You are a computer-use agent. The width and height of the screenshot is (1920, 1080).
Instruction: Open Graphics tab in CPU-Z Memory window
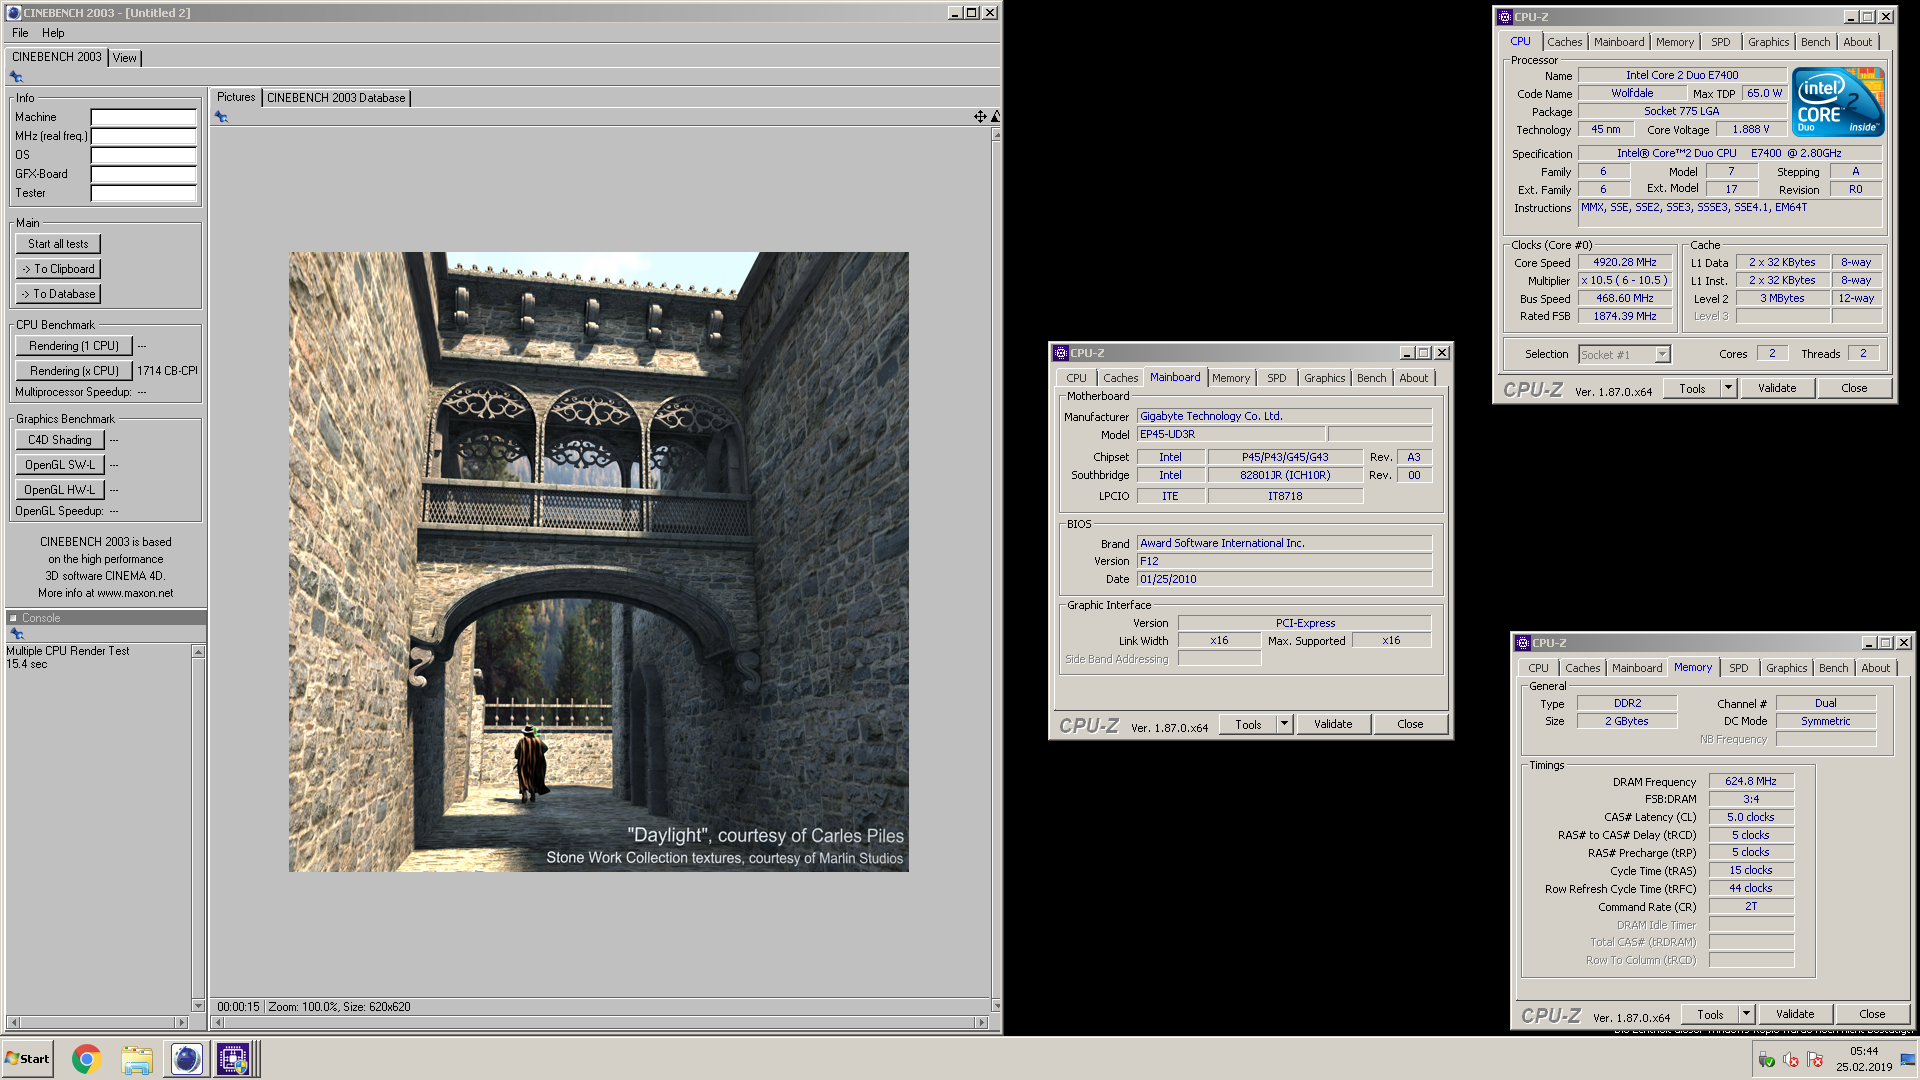pyautogui.click(x=1786, y=668)
